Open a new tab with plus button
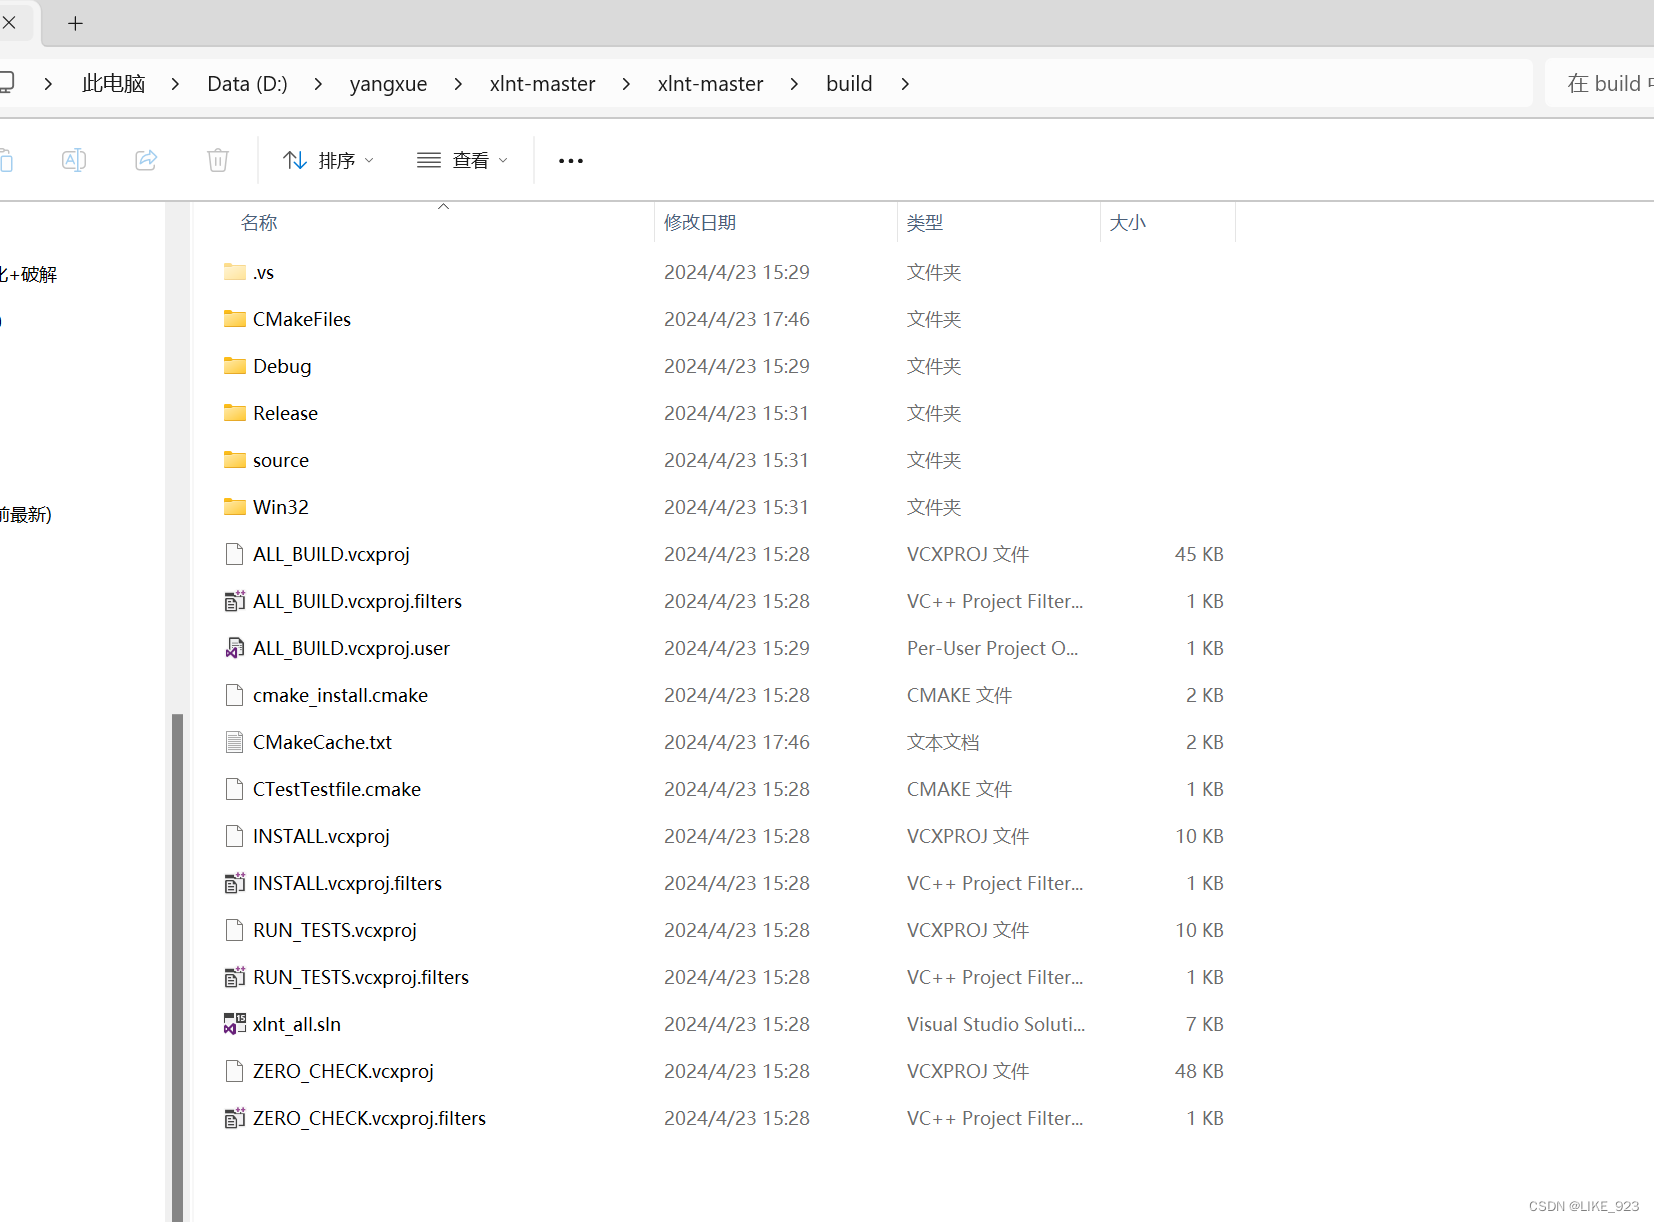 [75, 23]
